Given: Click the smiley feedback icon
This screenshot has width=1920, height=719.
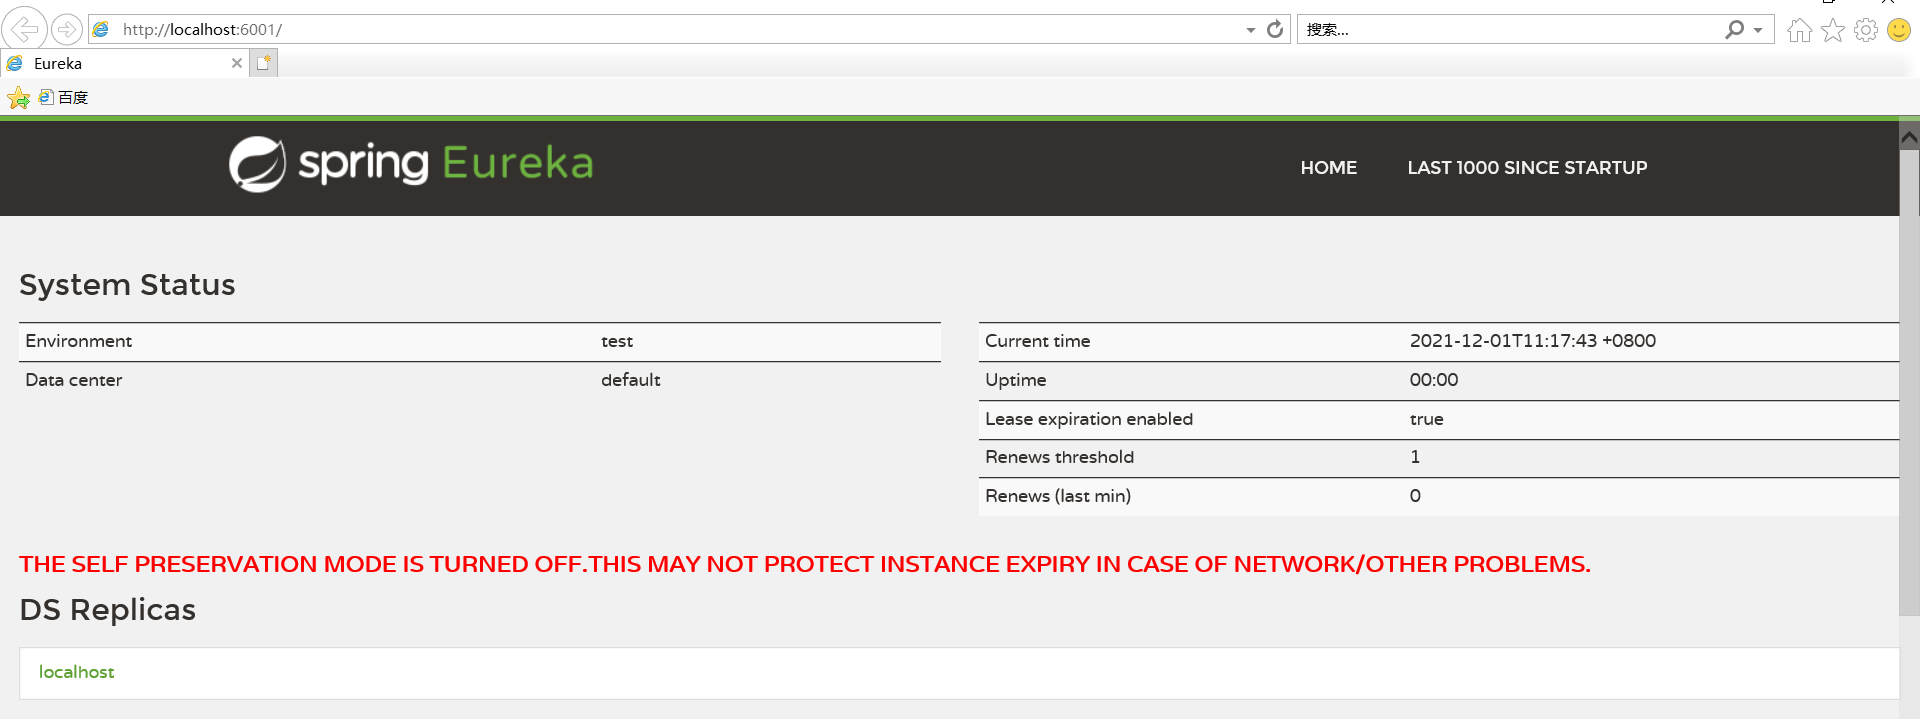Looking at the screenshot, I should point(1898,31).
